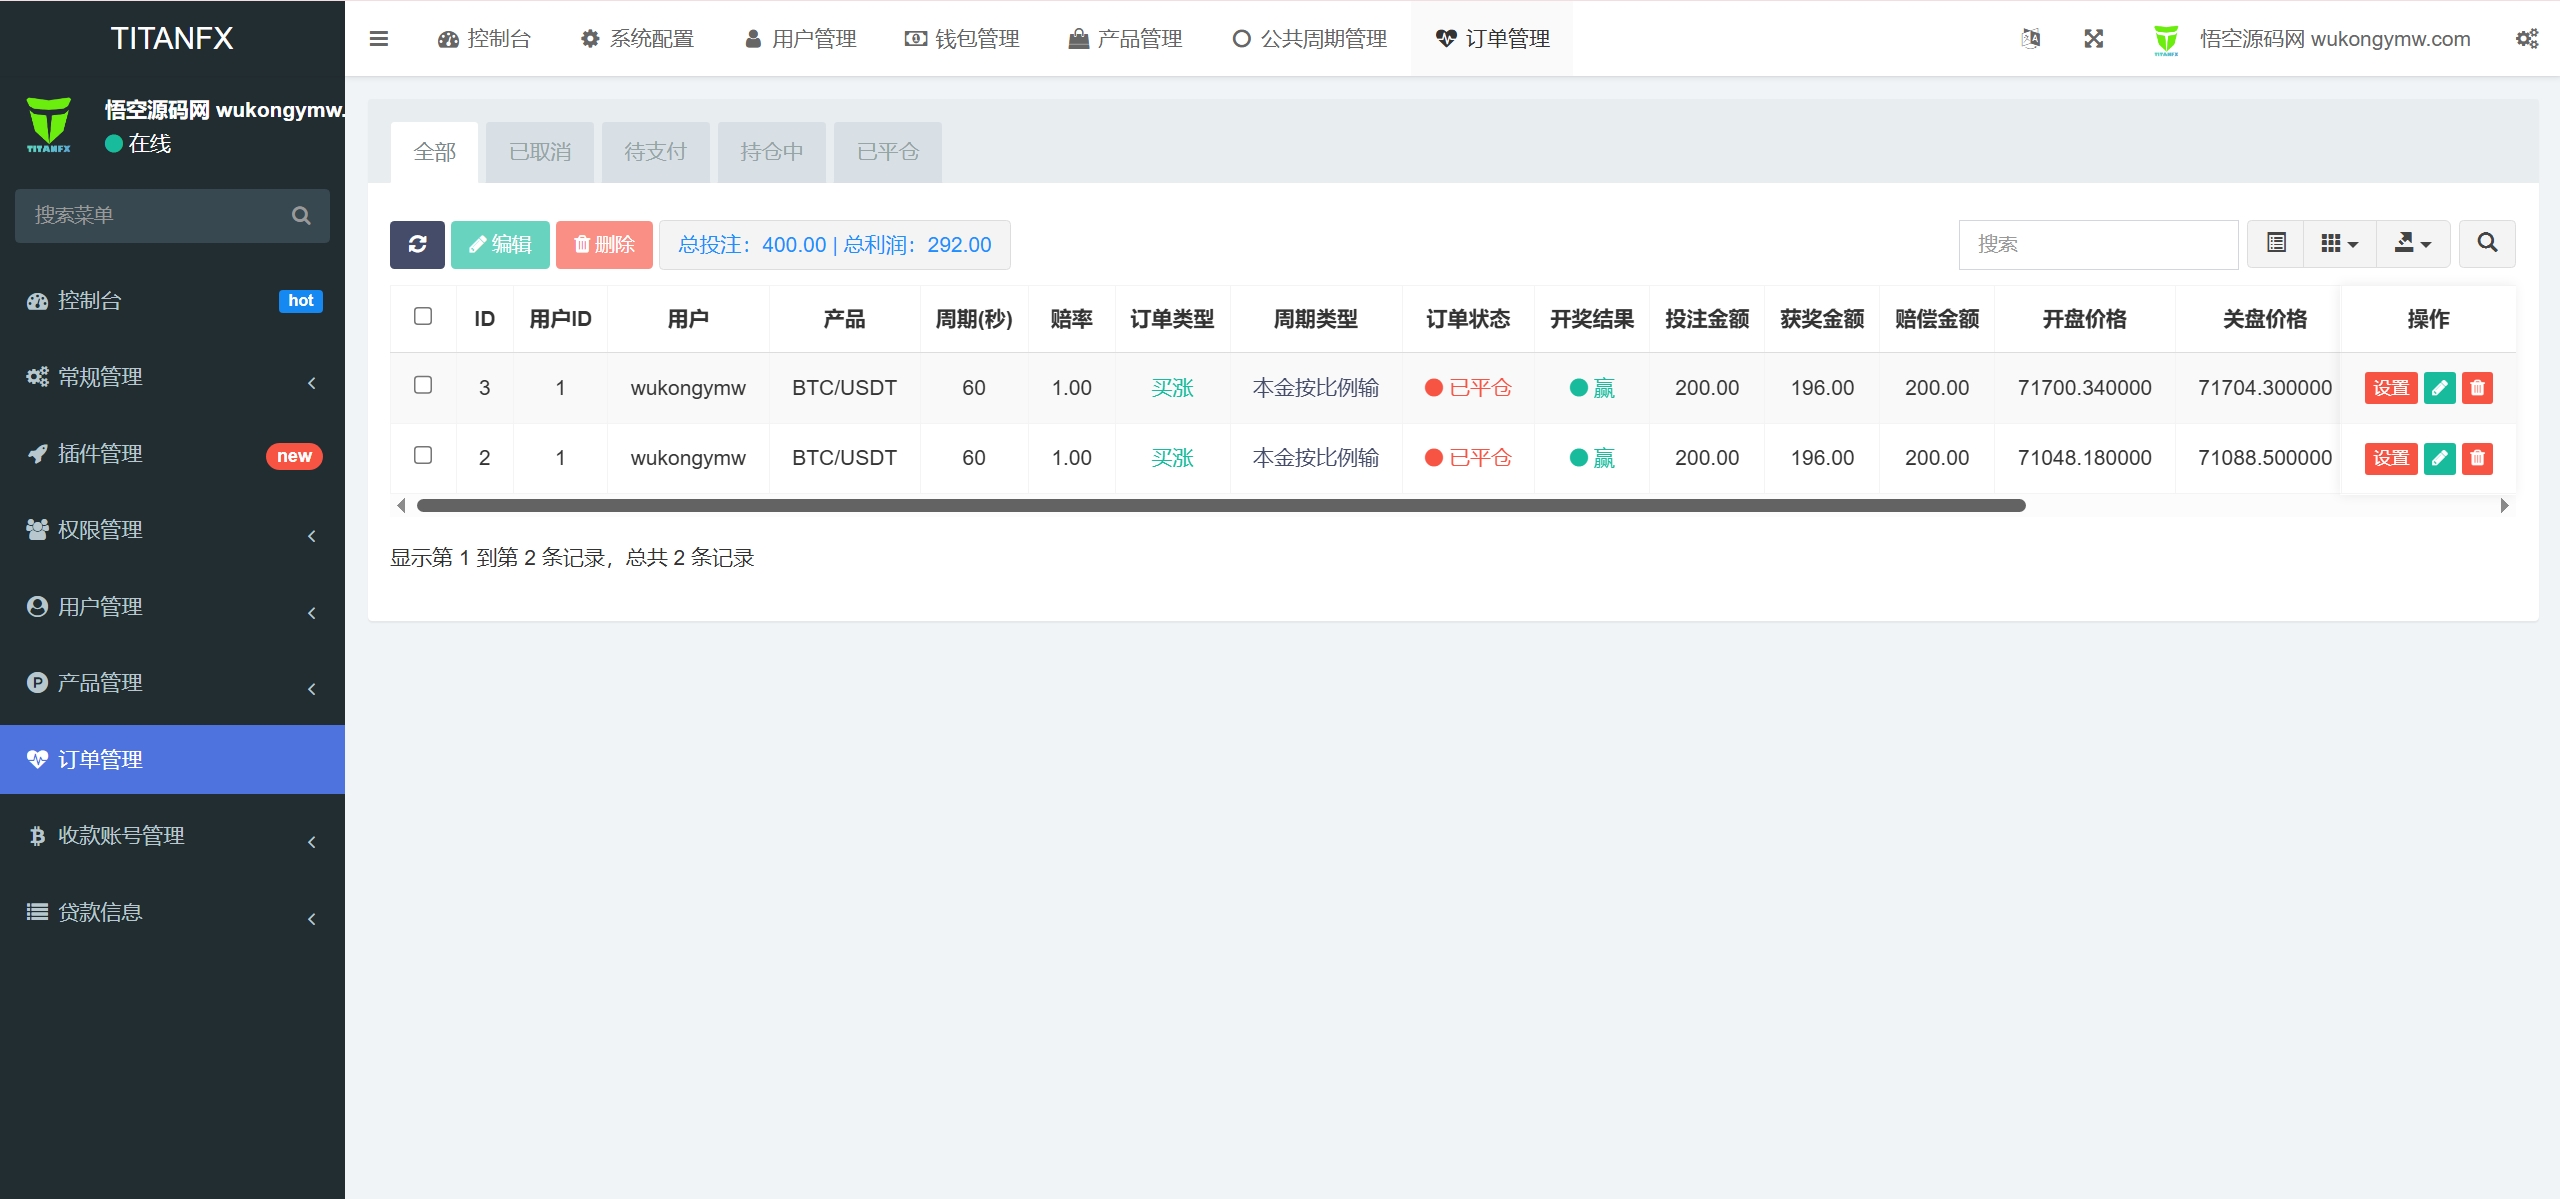Click the red 删除 button
This screenshot has height=1199, width=2560.
(604, 244)
